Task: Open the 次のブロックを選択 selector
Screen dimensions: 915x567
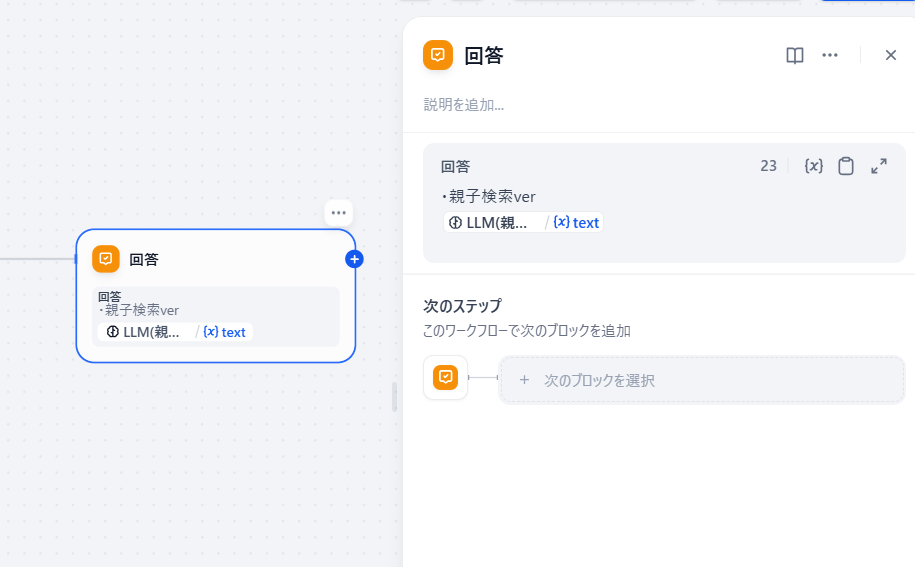Action: coord(702,380)
